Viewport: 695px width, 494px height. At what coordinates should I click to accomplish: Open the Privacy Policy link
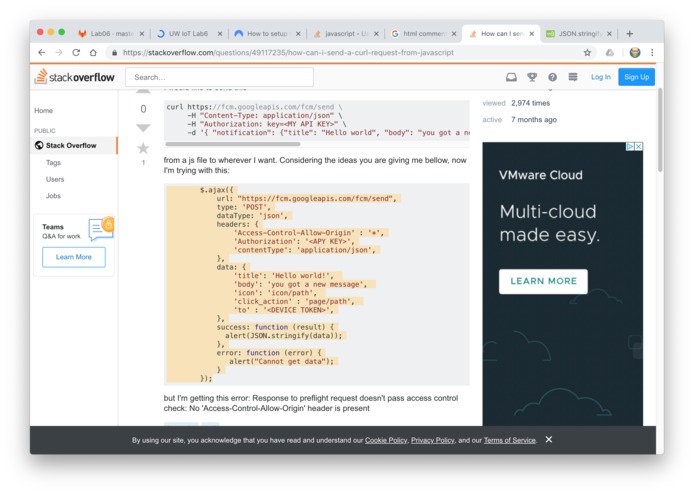[433, 440]
